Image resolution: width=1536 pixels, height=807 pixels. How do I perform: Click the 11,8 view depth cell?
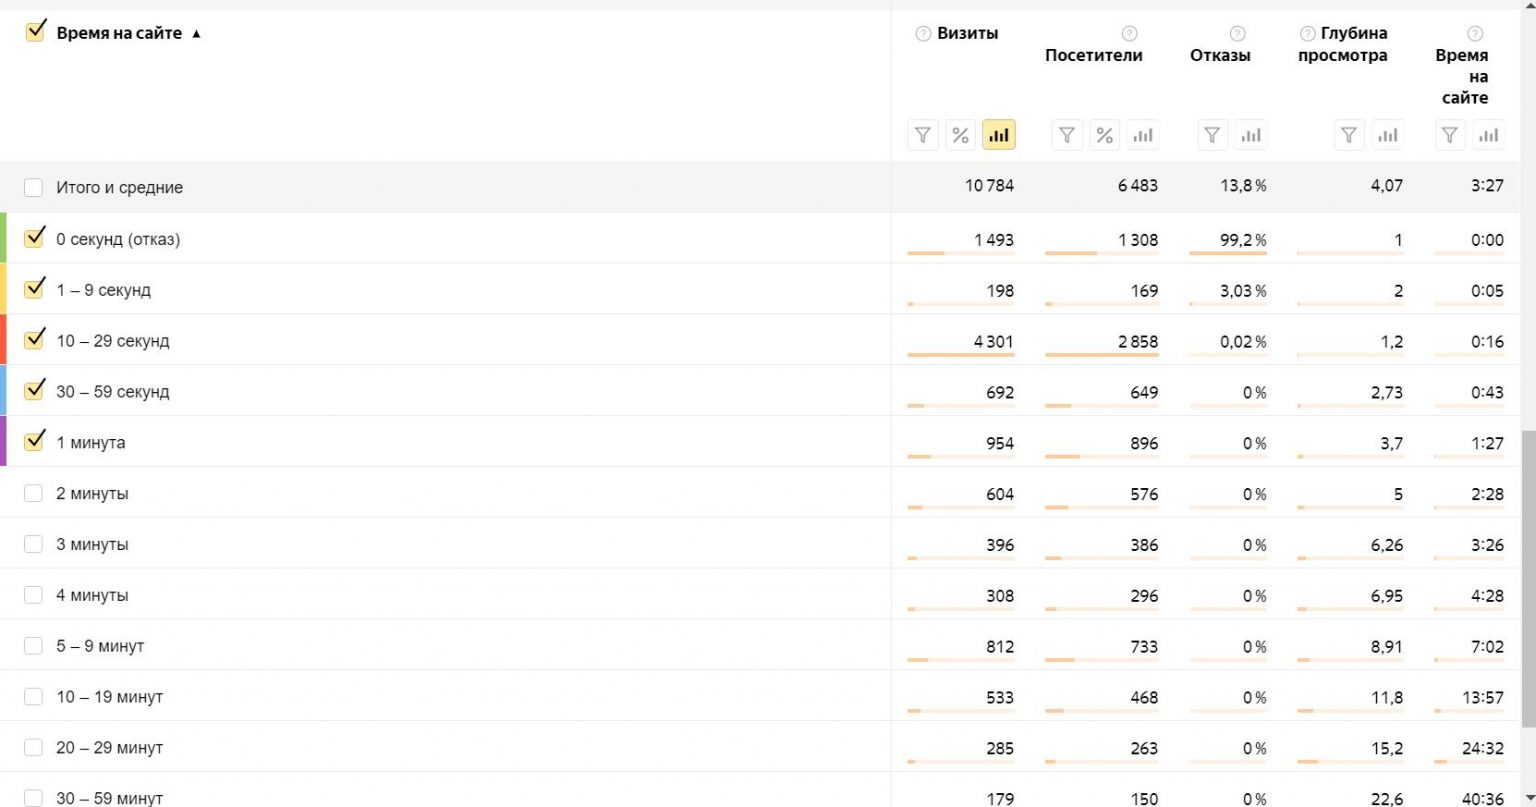(x=1387, y=698)
